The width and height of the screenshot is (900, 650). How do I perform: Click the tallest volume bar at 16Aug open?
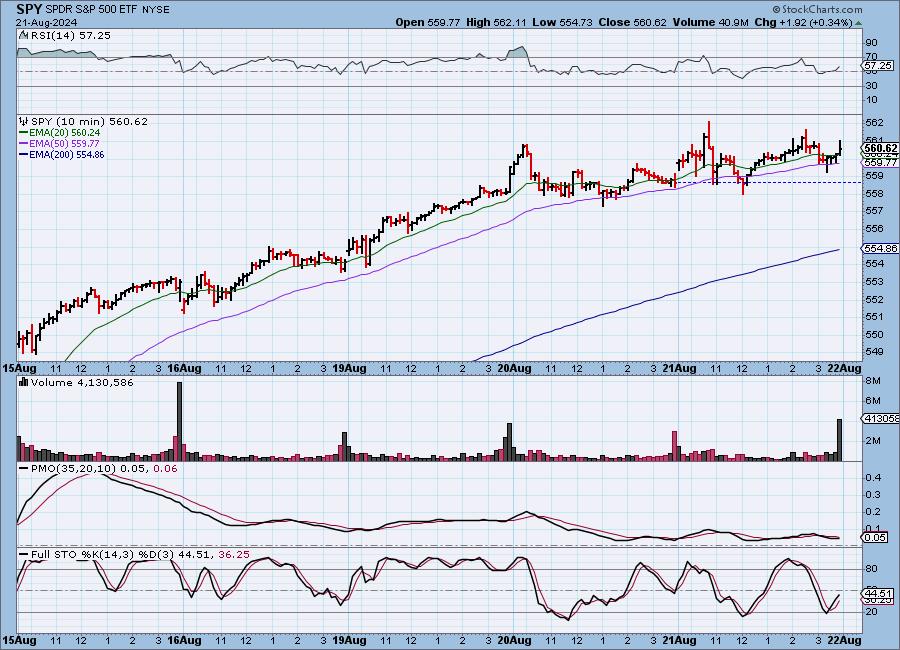pos(180,421)
